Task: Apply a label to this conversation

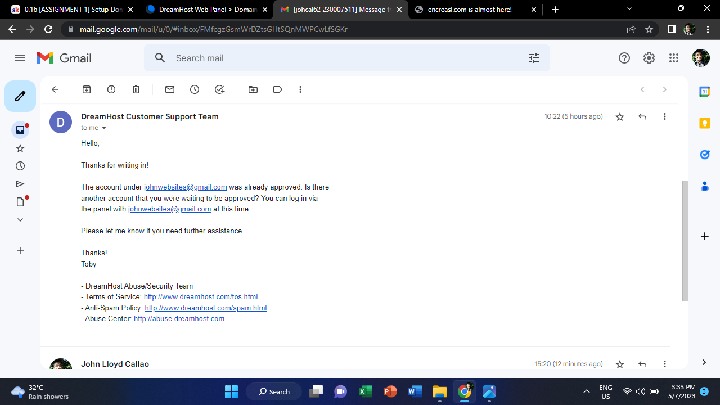Action: (277, 90)
